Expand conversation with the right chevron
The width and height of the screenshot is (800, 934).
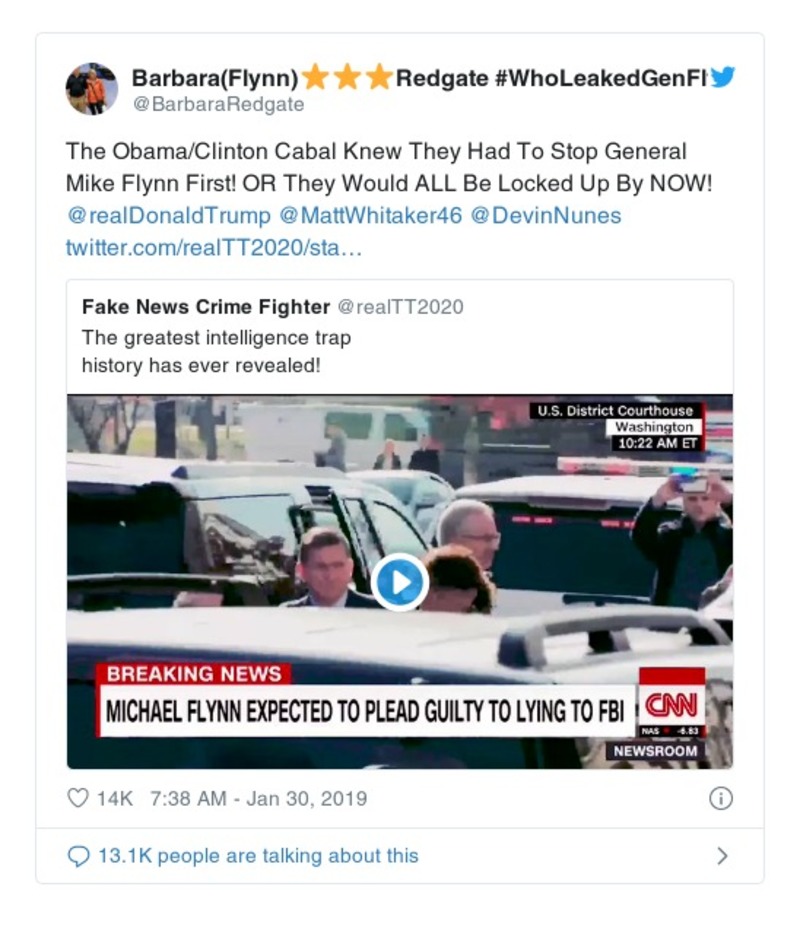pos(722,856)
